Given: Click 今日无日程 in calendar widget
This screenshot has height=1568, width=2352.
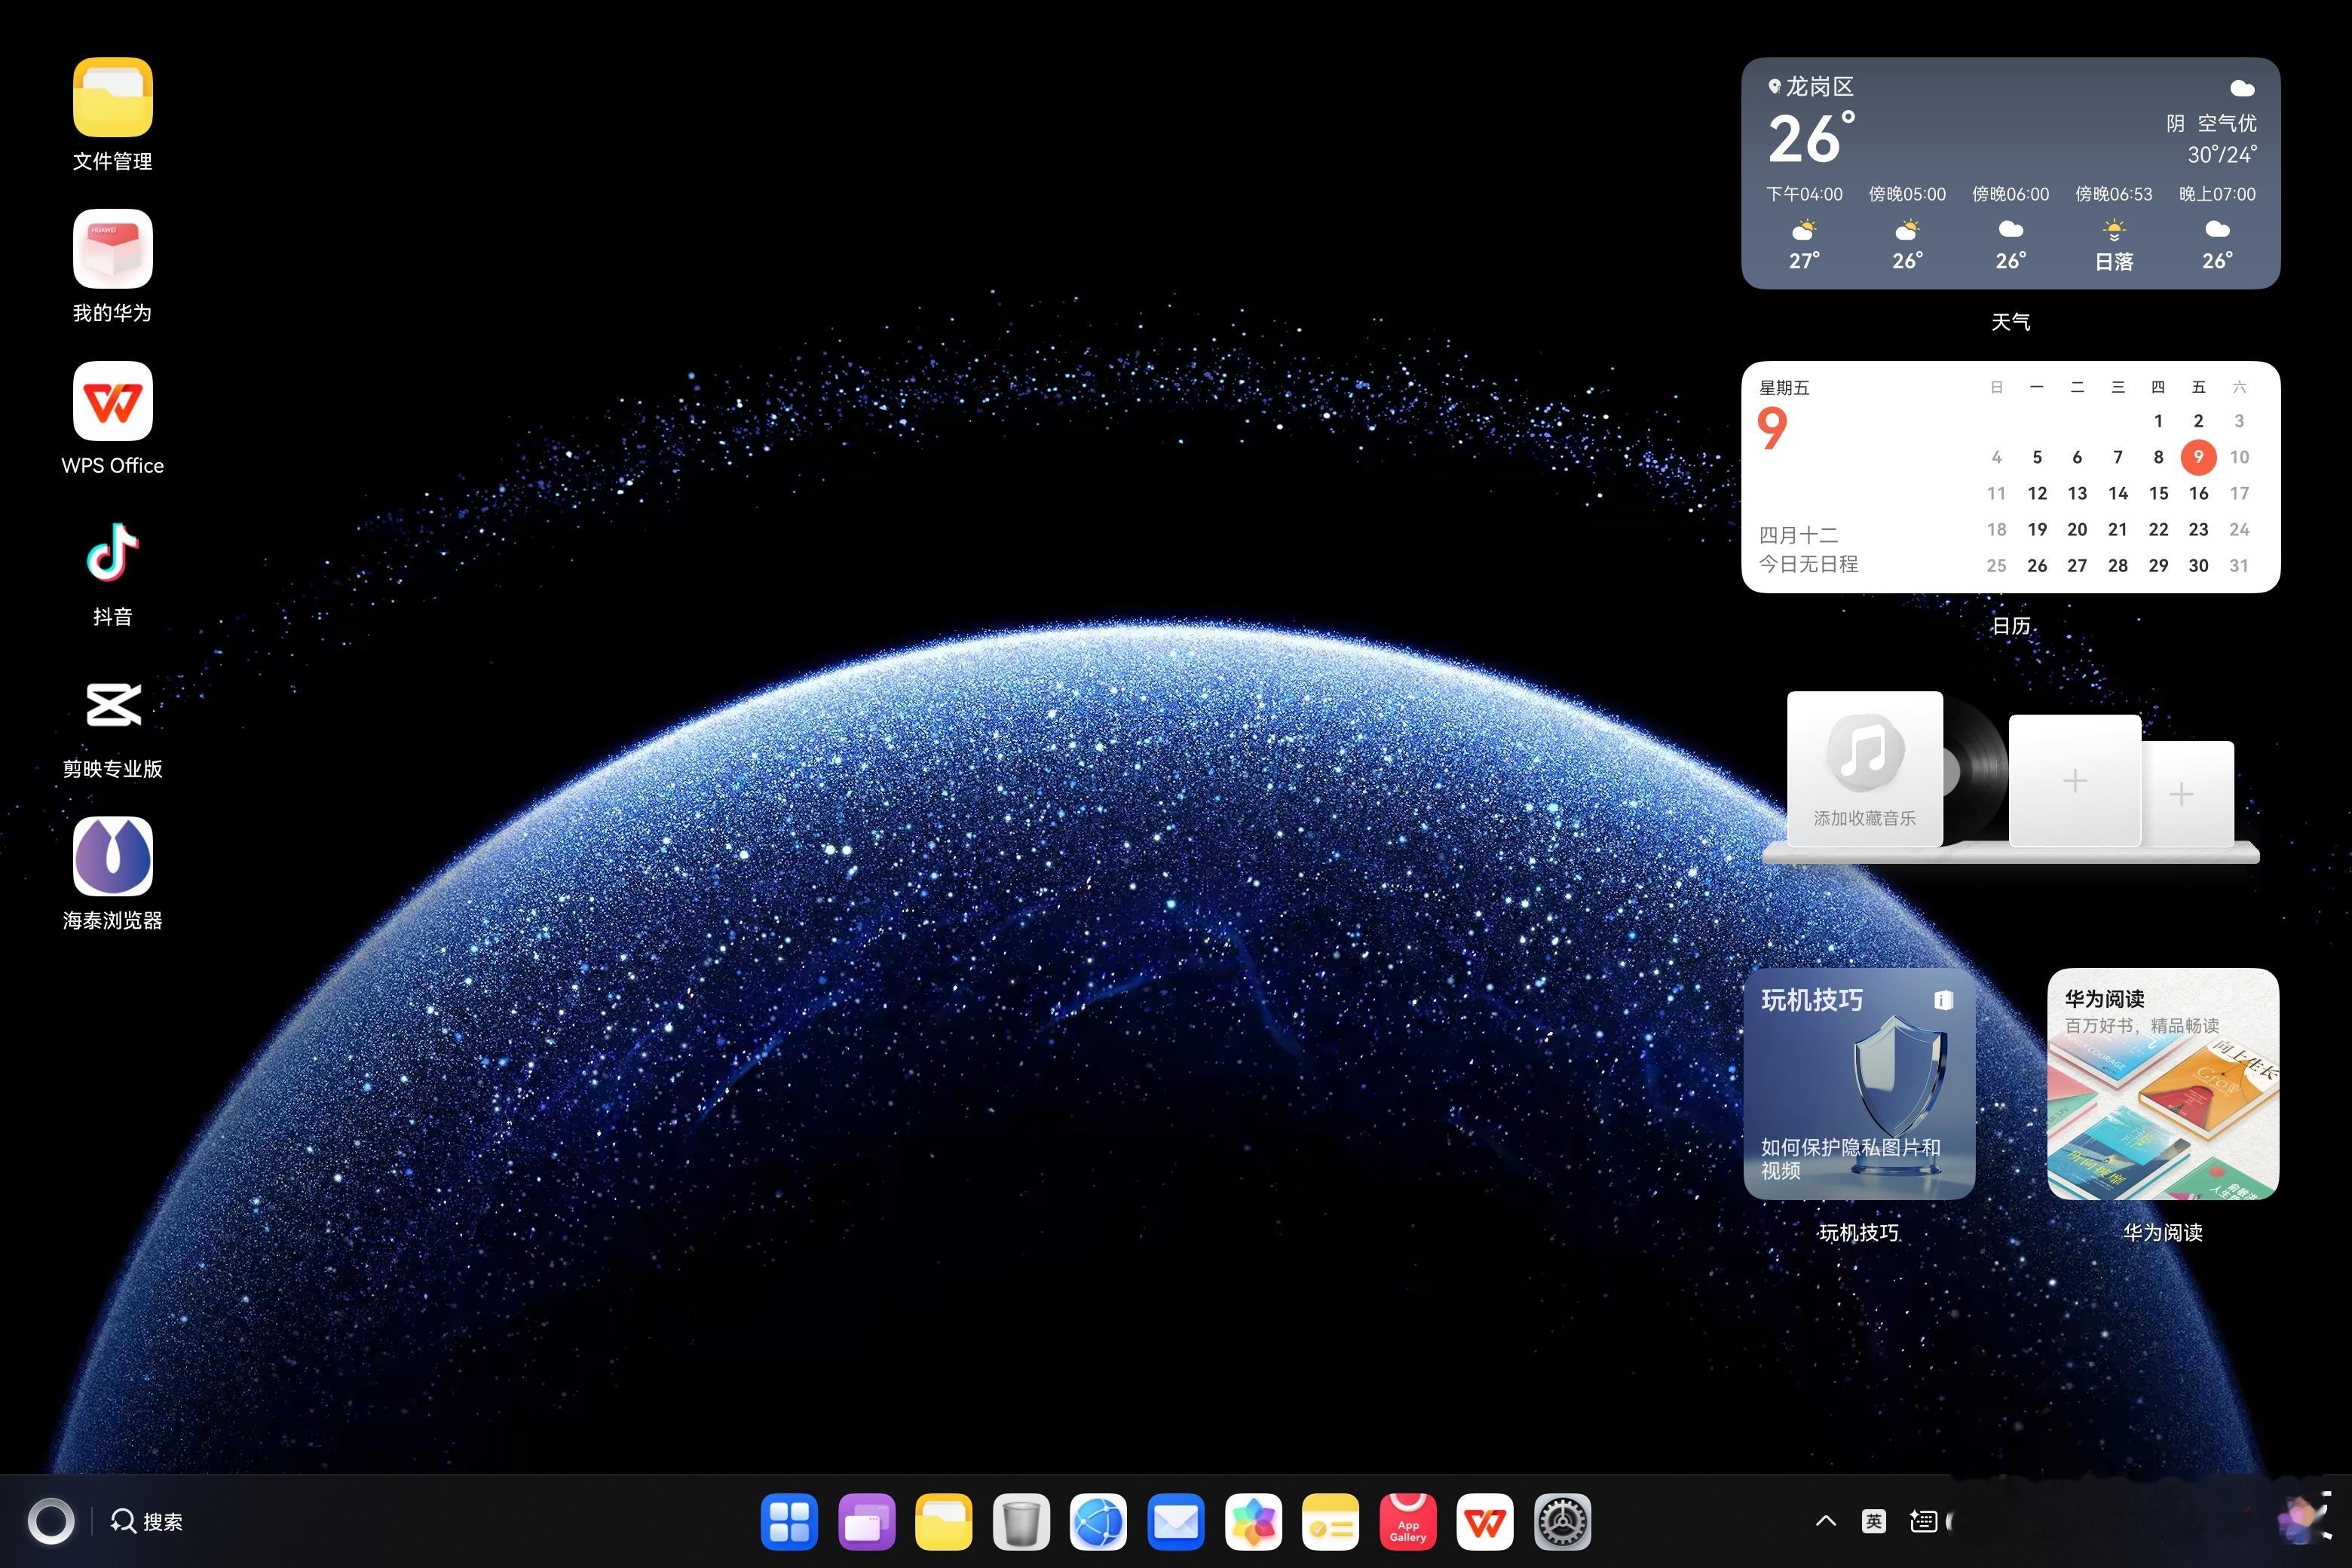Looking at the screenshot, I should click(x=1808, y=564).
